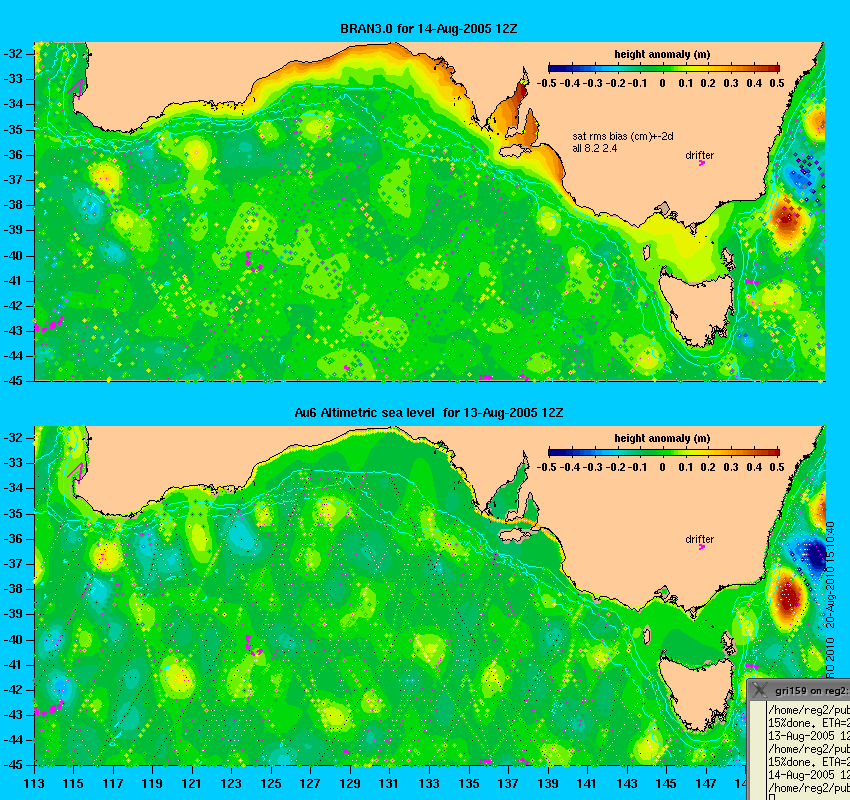Click the '-44' latitude label of the bottom plot
This screenshot has width=850, height=800.
[x=14, y=740]
